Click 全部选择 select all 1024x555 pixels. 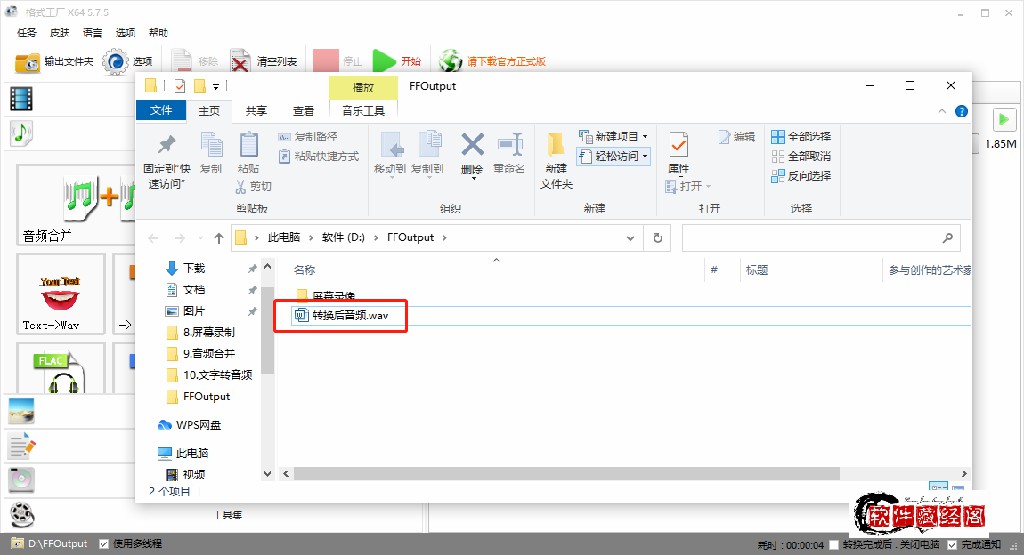click(801, 136)
